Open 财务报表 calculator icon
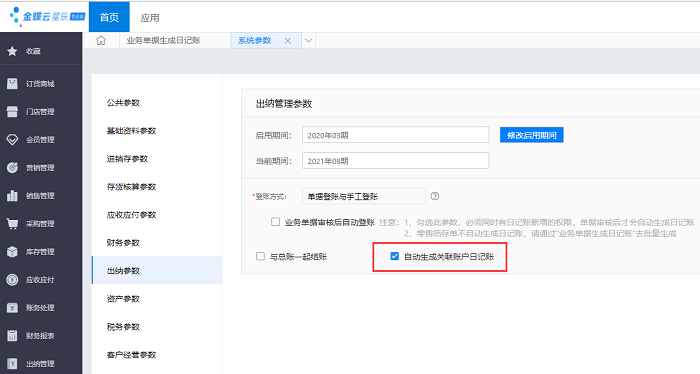Screen dimensions: 700x374 [12, 336]
